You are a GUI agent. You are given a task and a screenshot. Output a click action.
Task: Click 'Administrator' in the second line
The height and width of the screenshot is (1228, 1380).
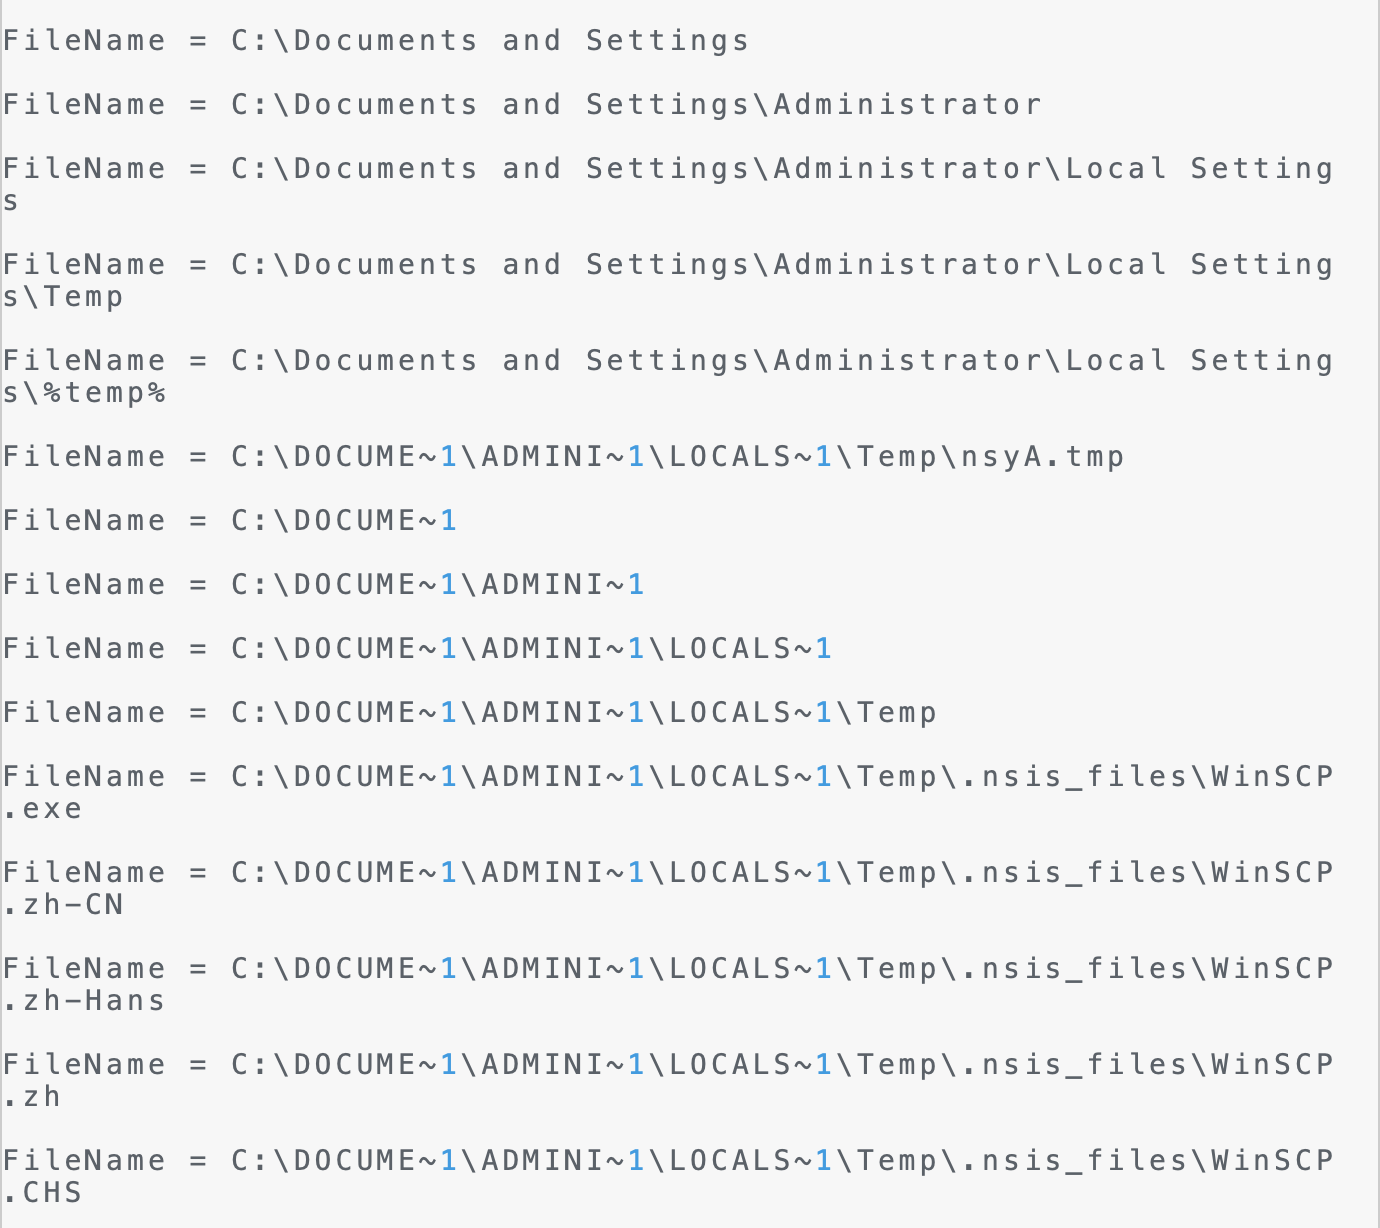click(907, 105)
